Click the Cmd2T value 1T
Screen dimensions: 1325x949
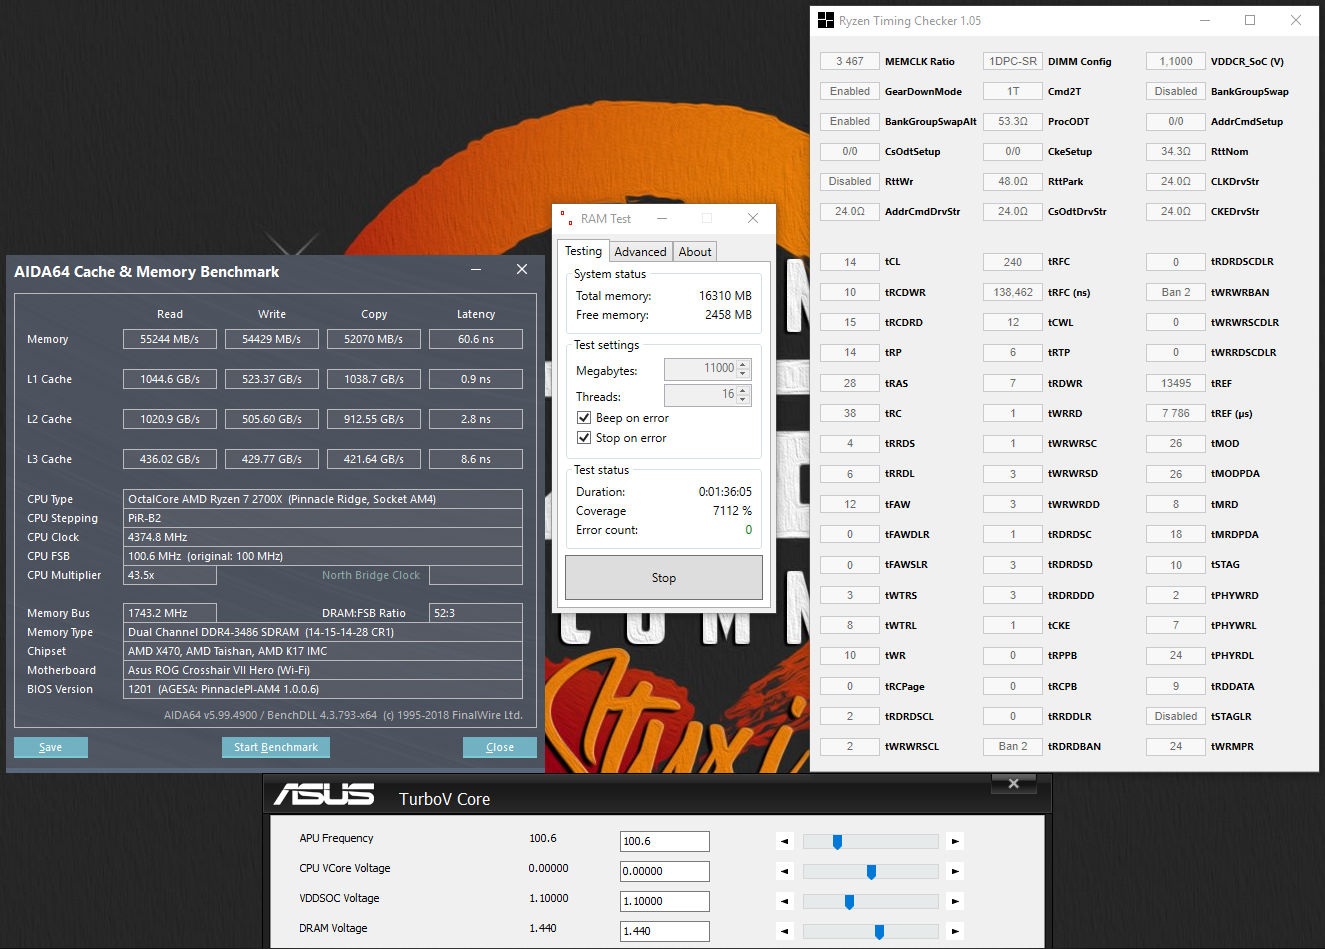coord(1013,91)
